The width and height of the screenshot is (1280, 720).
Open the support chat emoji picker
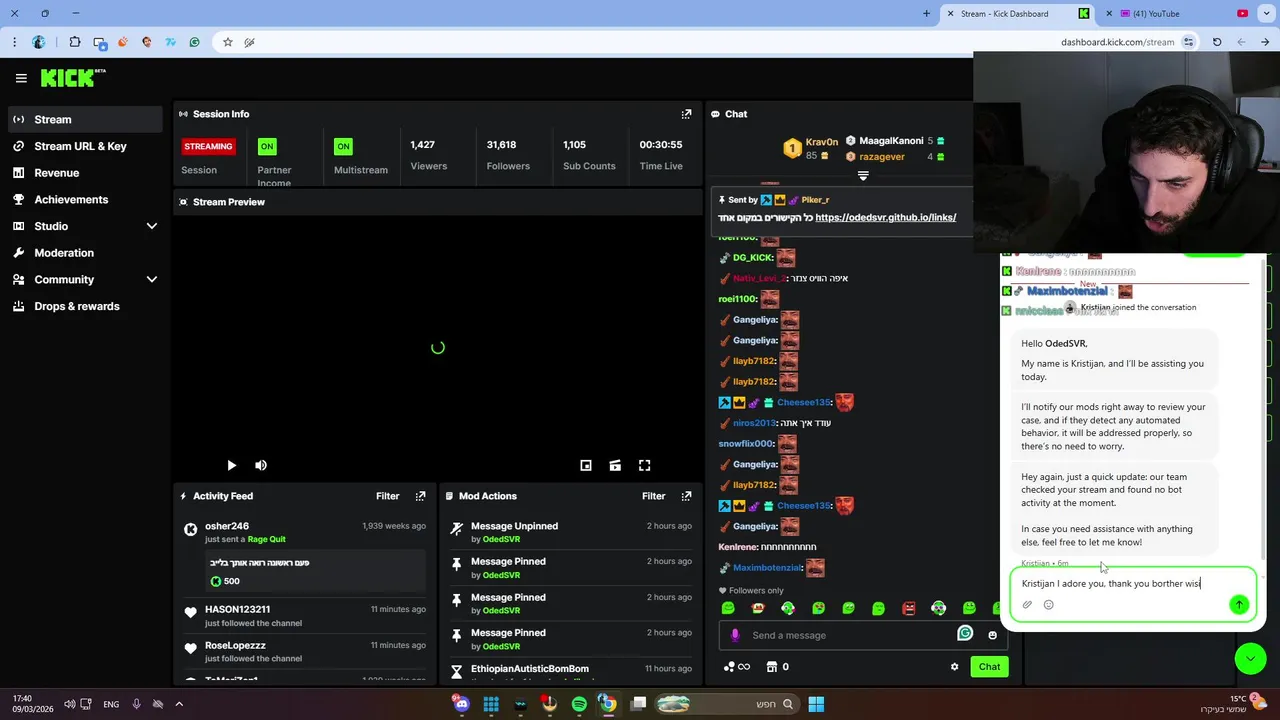1048,604
